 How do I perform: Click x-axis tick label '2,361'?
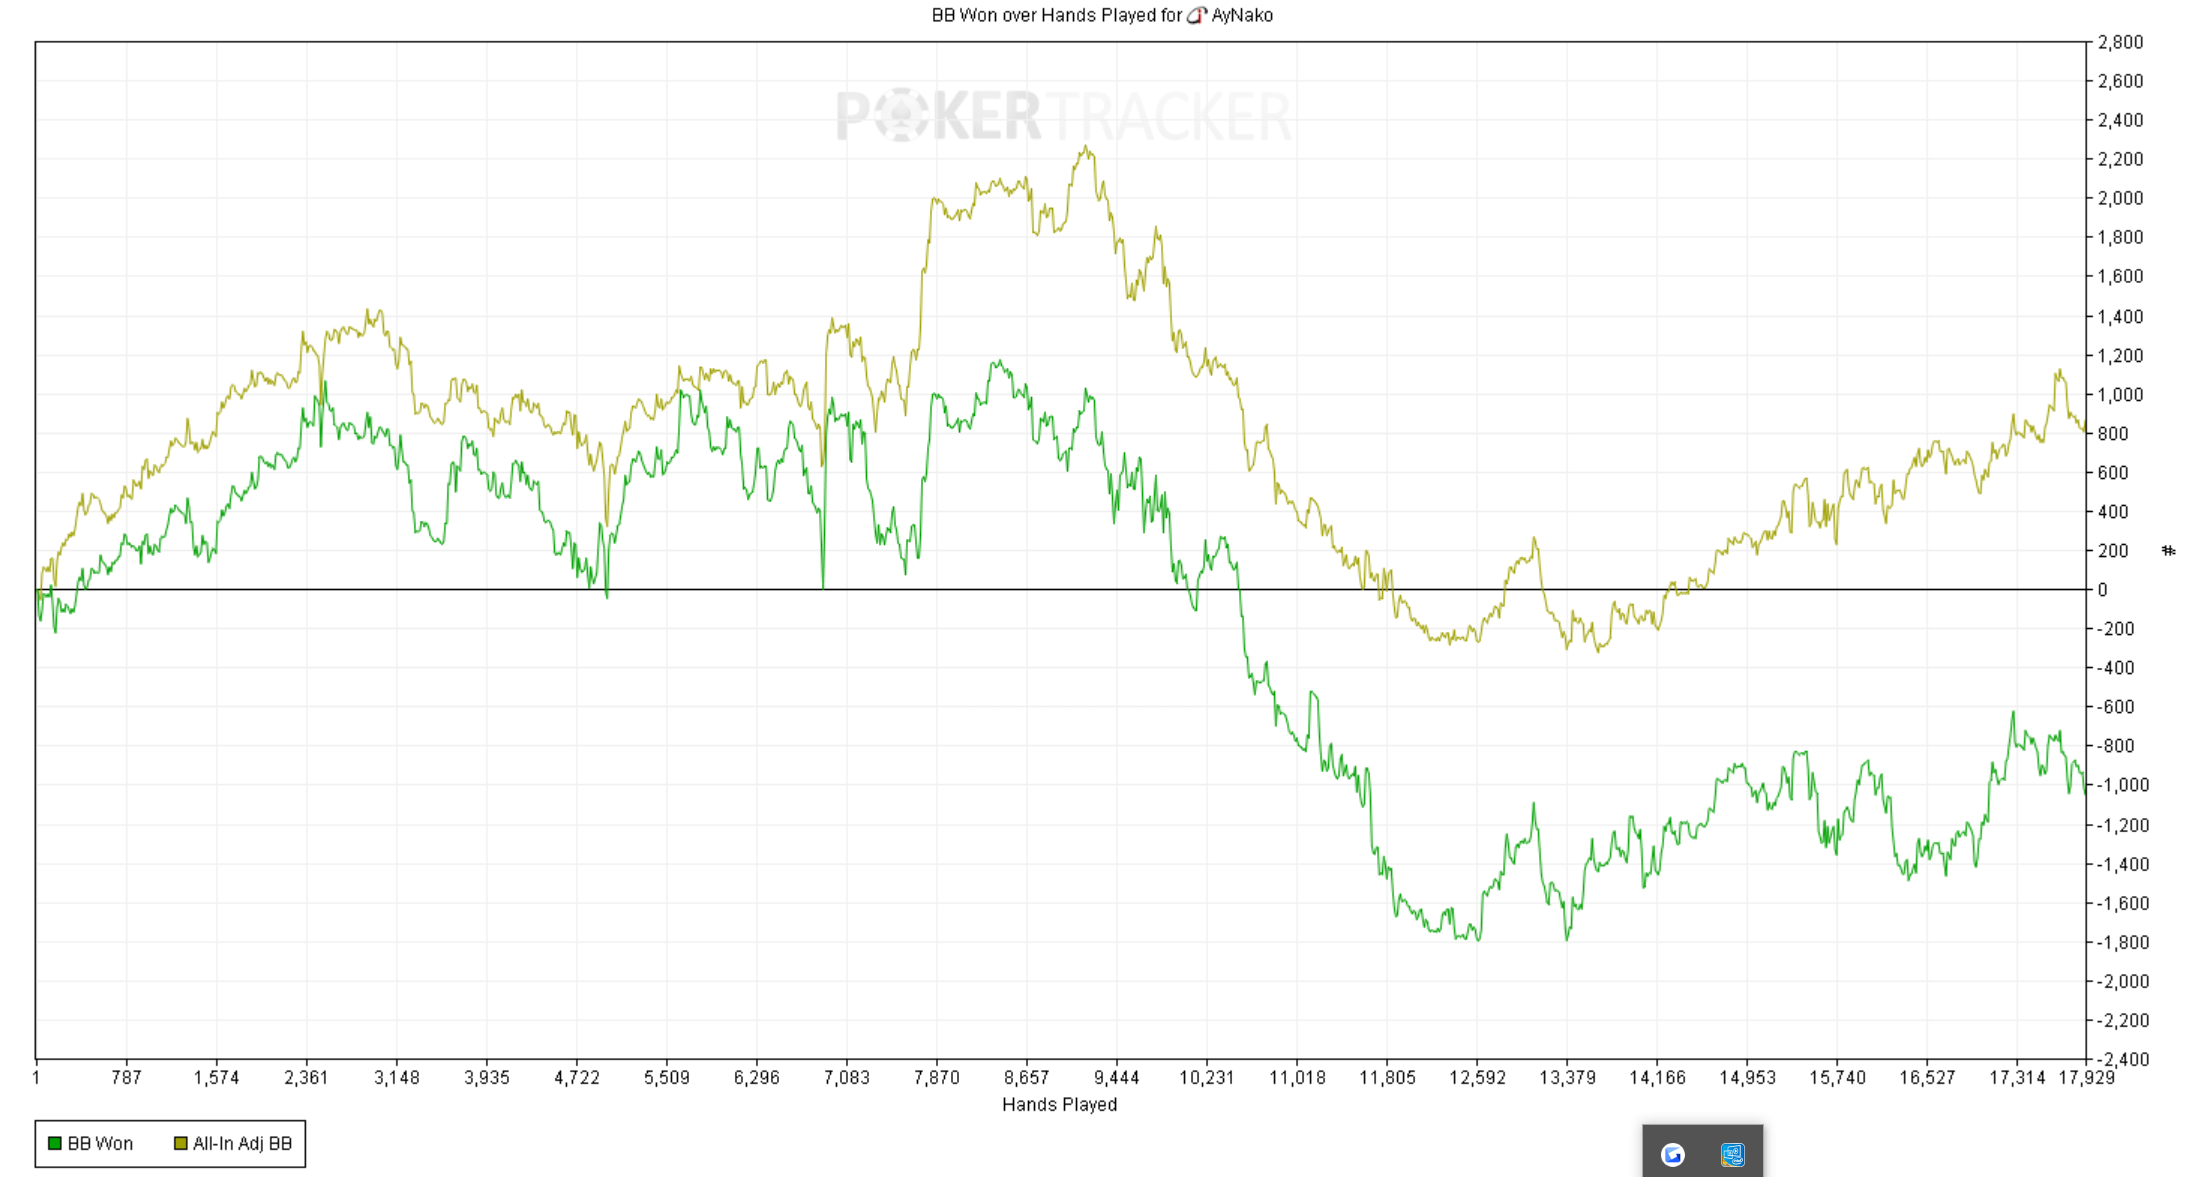pos(306,1077)
